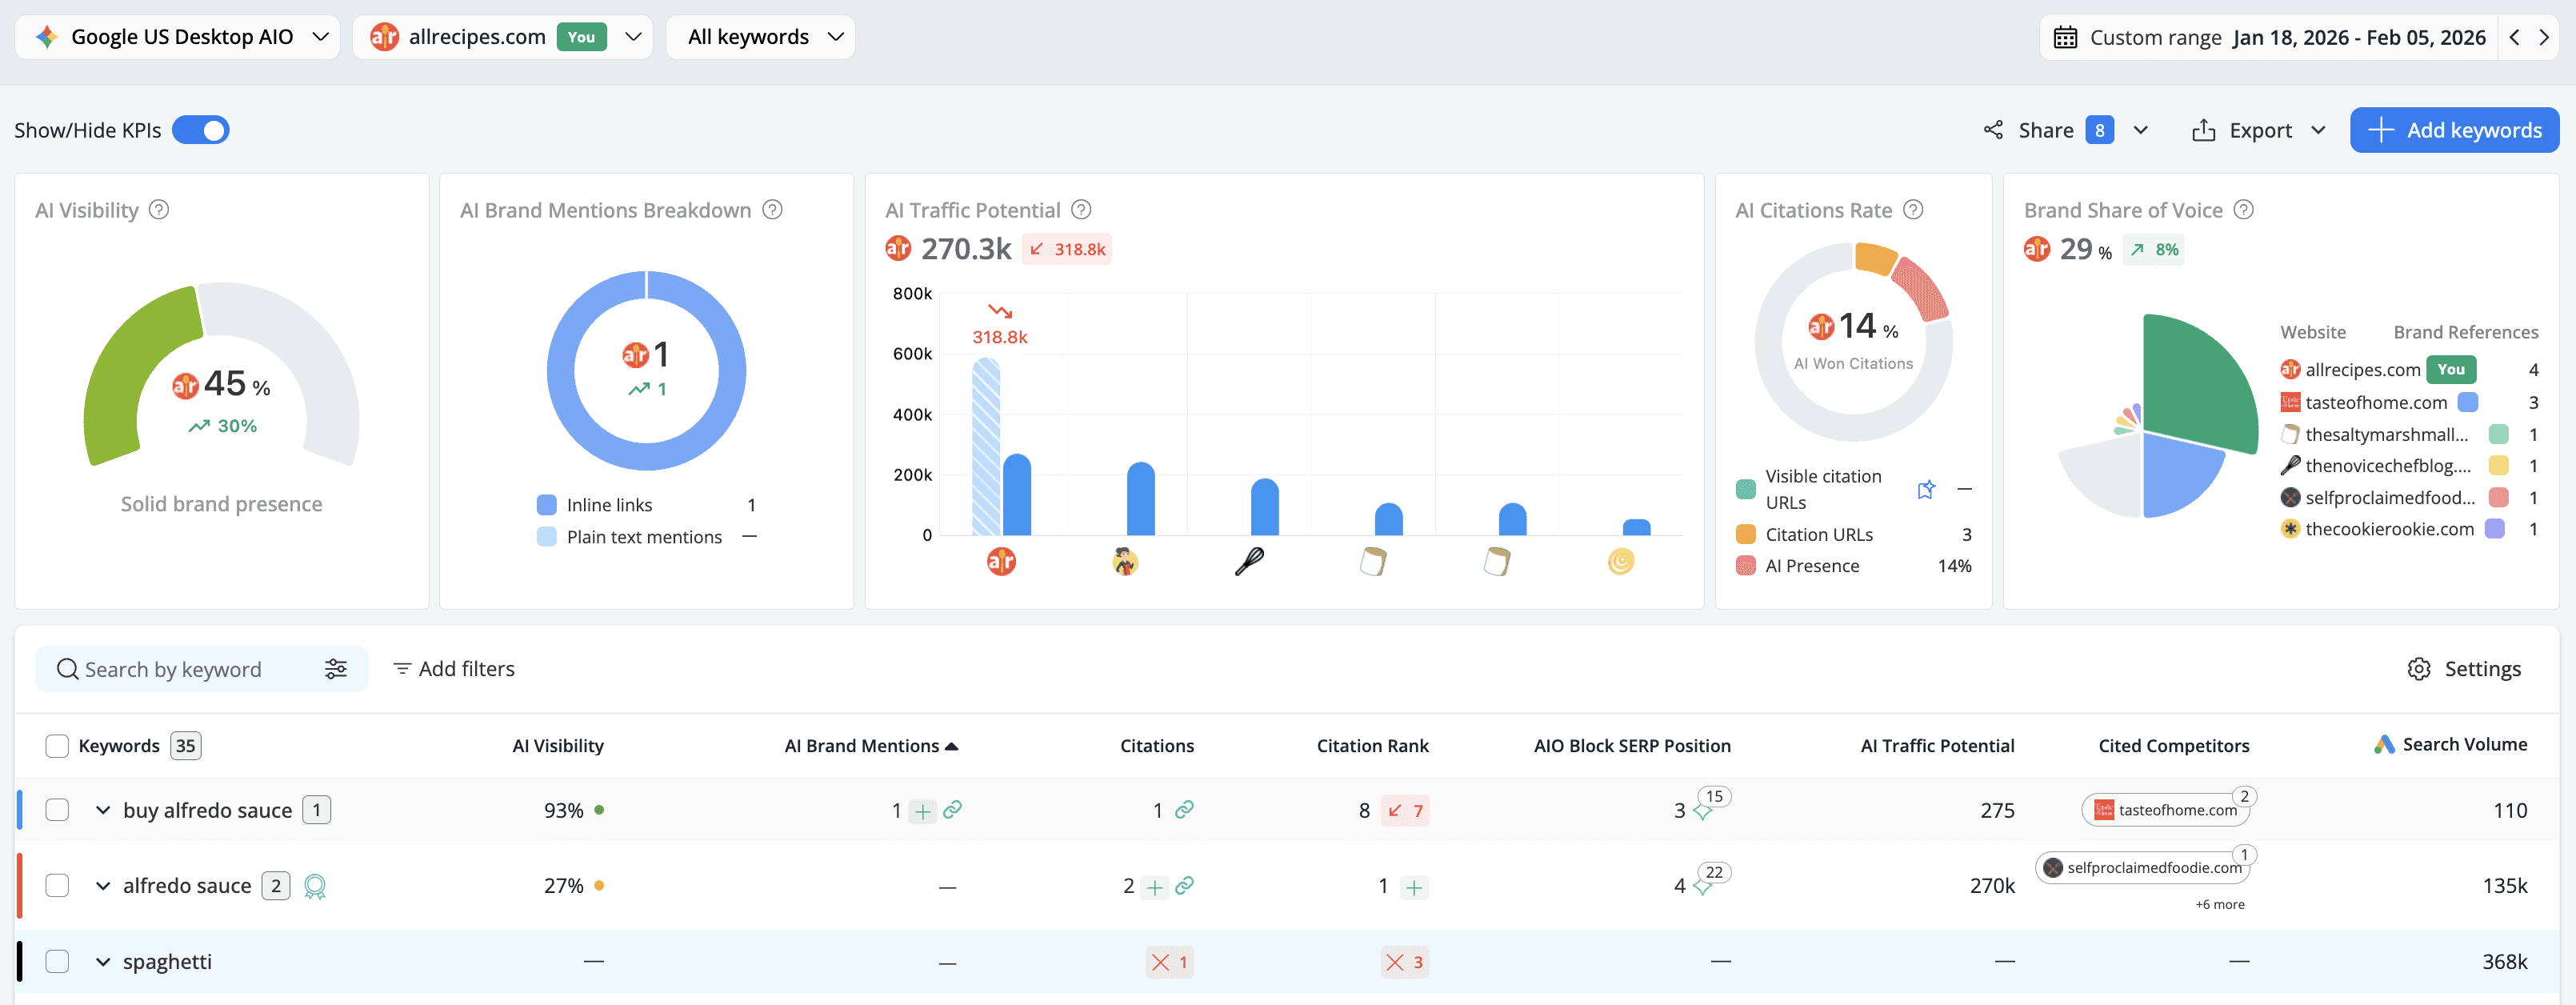Open the Settings gear above the keyword table
Screen dimensions: 2576x1005
(x=2420, y=668)
